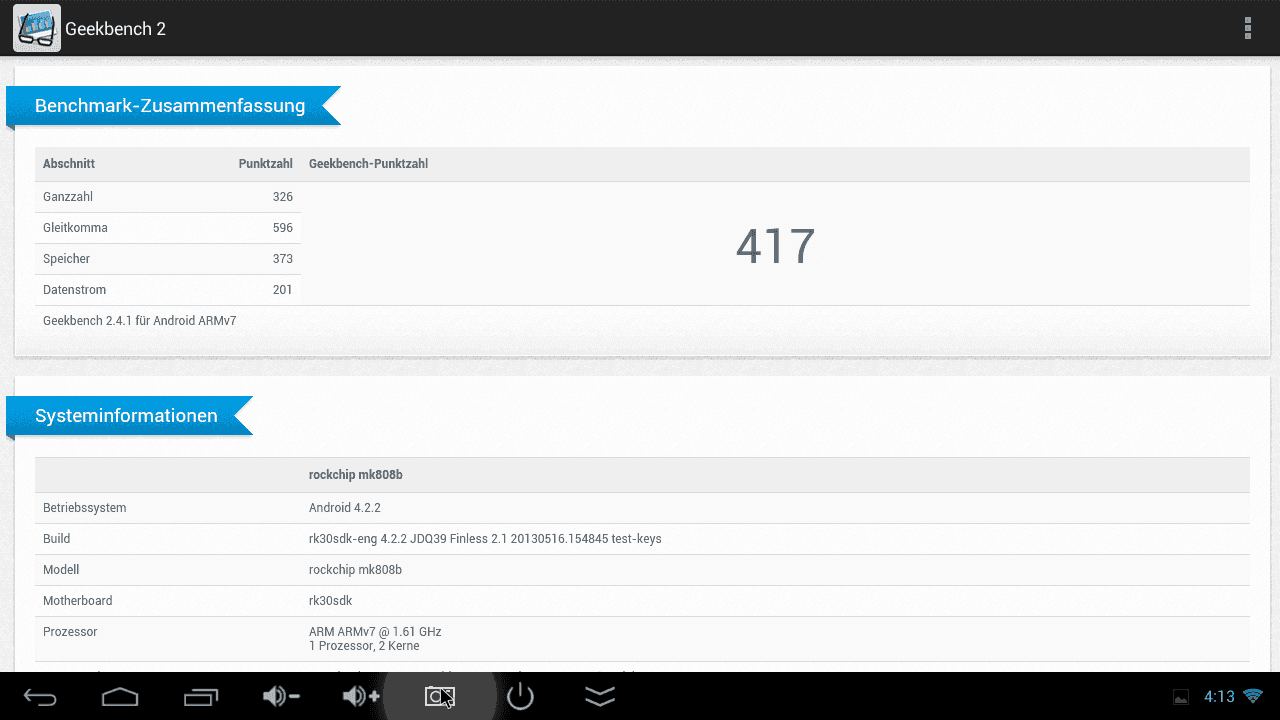Tap the rockchip mk808b table header
1280x720 pixels.
[x=355, y=475]
